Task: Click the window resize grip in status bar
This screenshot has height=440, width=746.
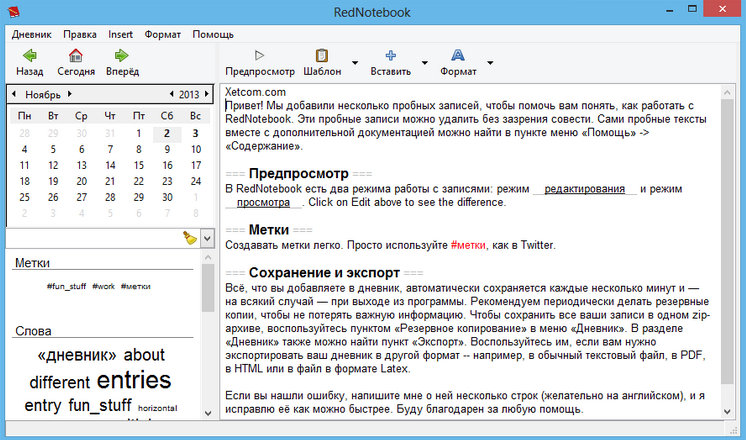Action: pos(733,430)
